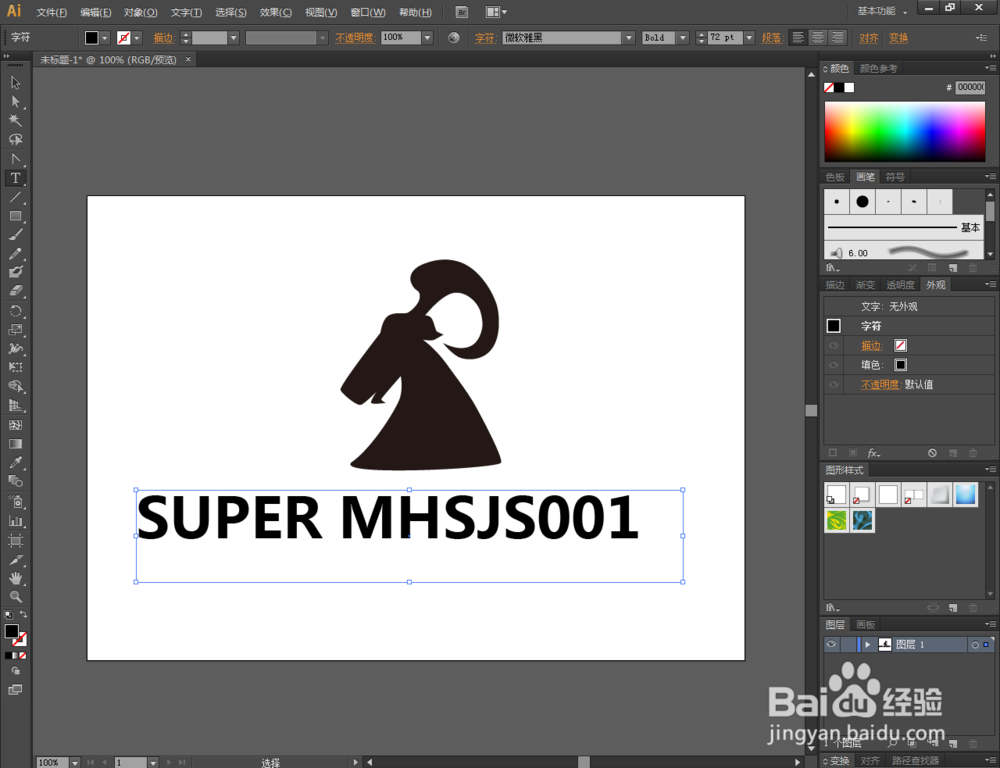This screenshot has height=768, width=1000.
Task: Select the Eyedropper tool
Action: click(x=15, y=462)
